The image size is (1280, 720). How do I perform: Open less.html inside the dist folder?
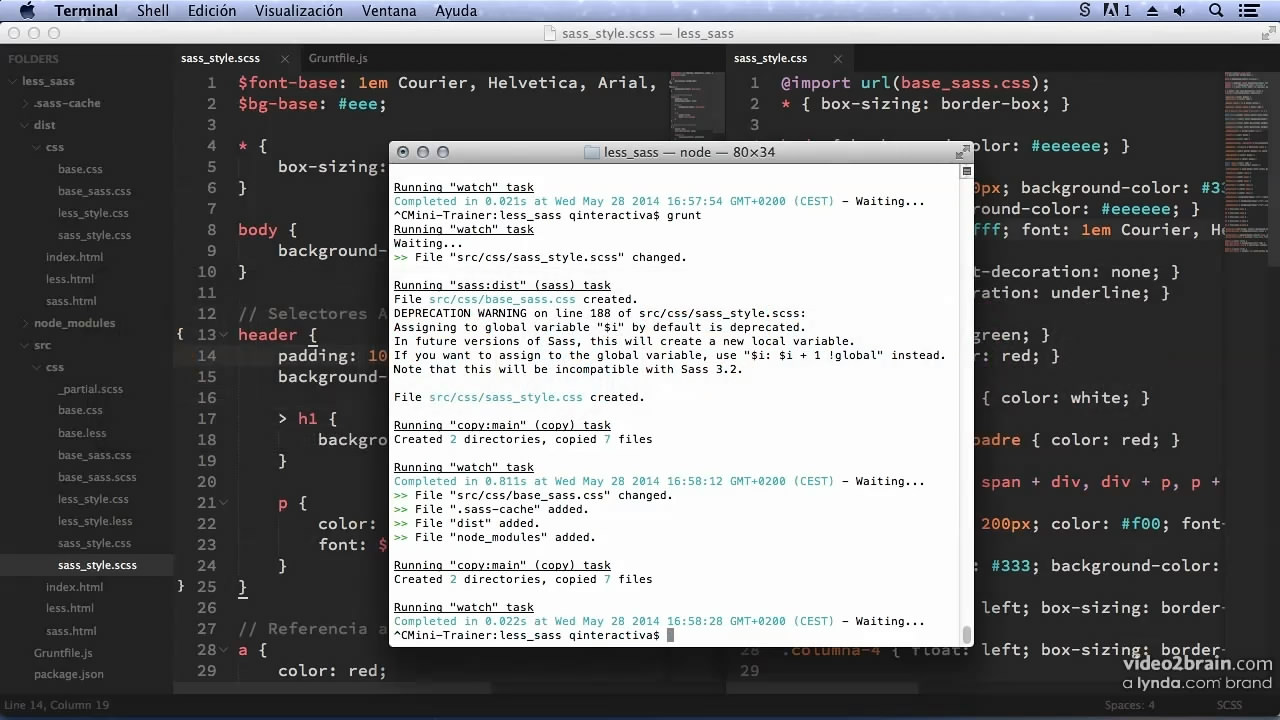point(70,279)
